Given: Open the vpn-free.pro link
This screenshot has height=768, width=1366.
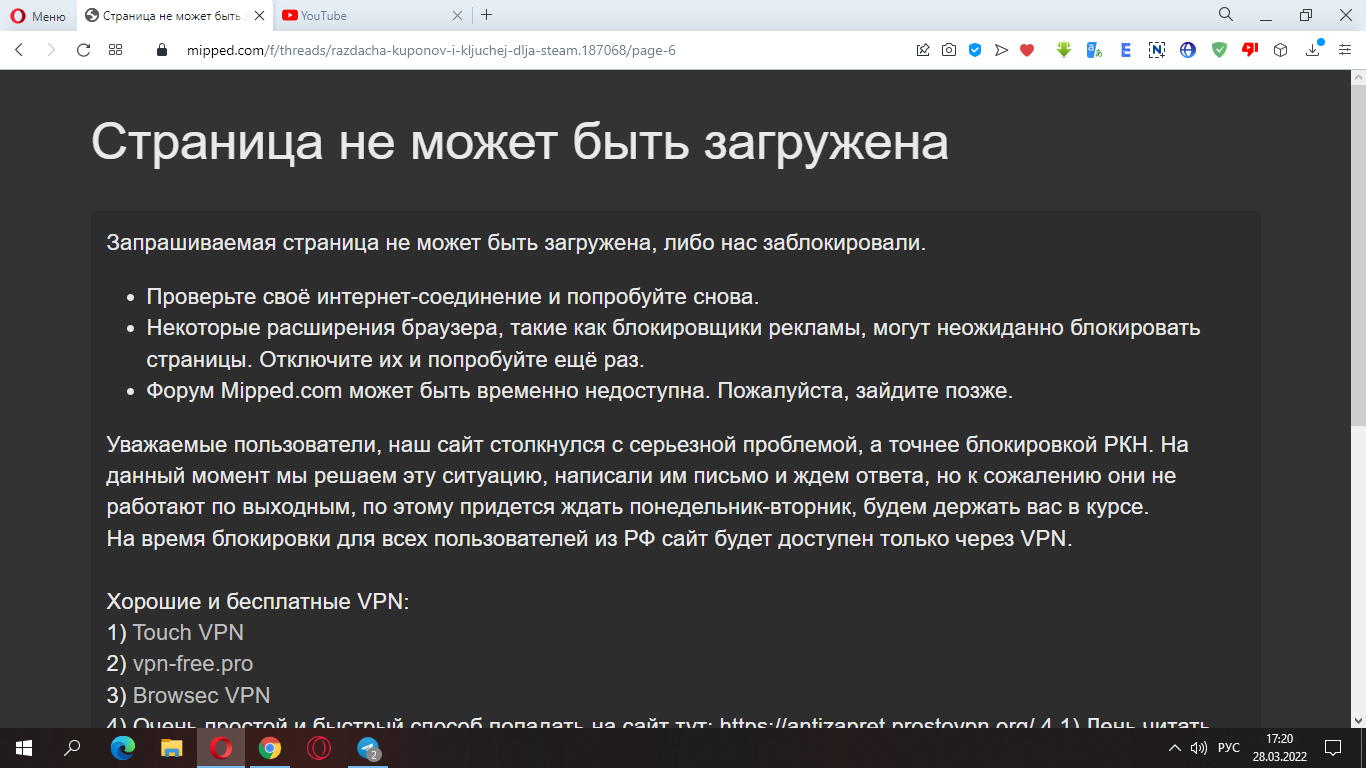Looking at the screenshot, I should pyautogui.click(x=193, y=663).
